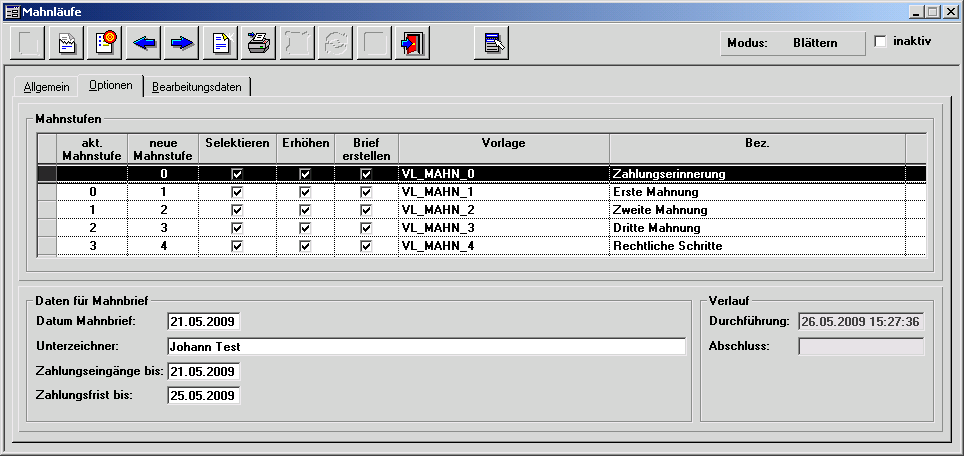Click the Datum Mahnbrief date field
Viewport: 964px width, 456px height.
coord(204,322)
